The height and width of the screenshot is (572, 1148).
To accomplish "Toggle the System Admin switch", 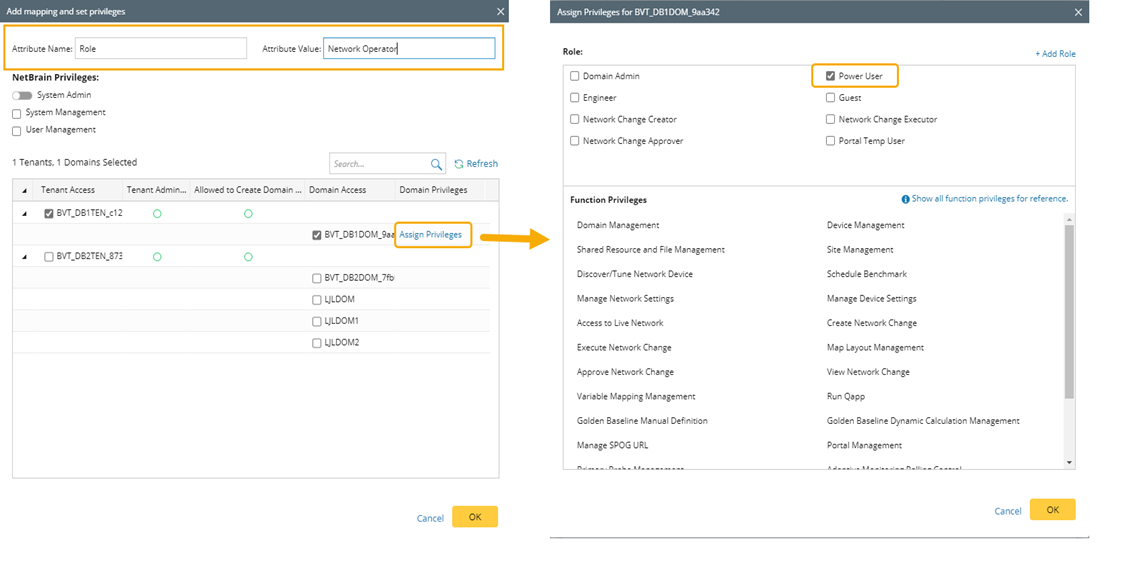I will point(22,95).
